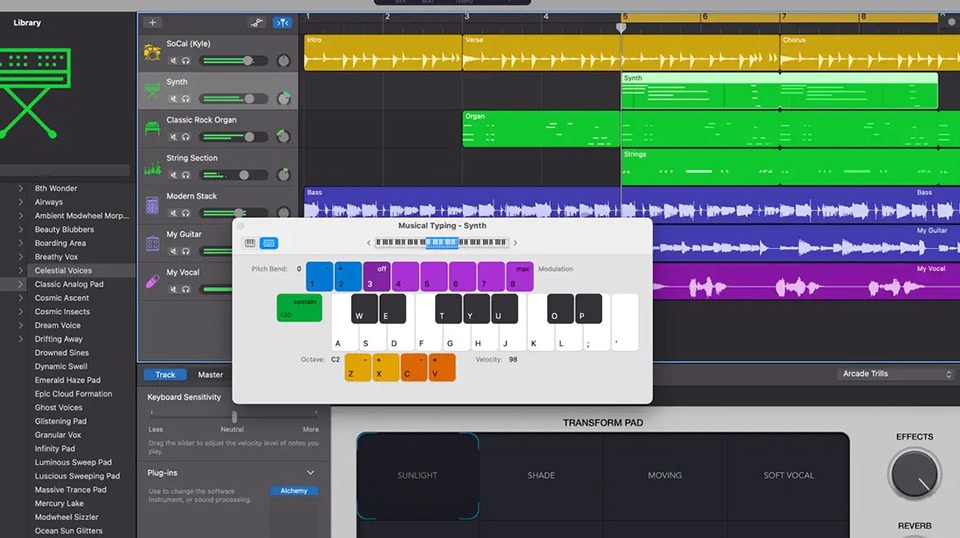
Task: Open the automation curve icon in track header
Action: pos(257,23)
